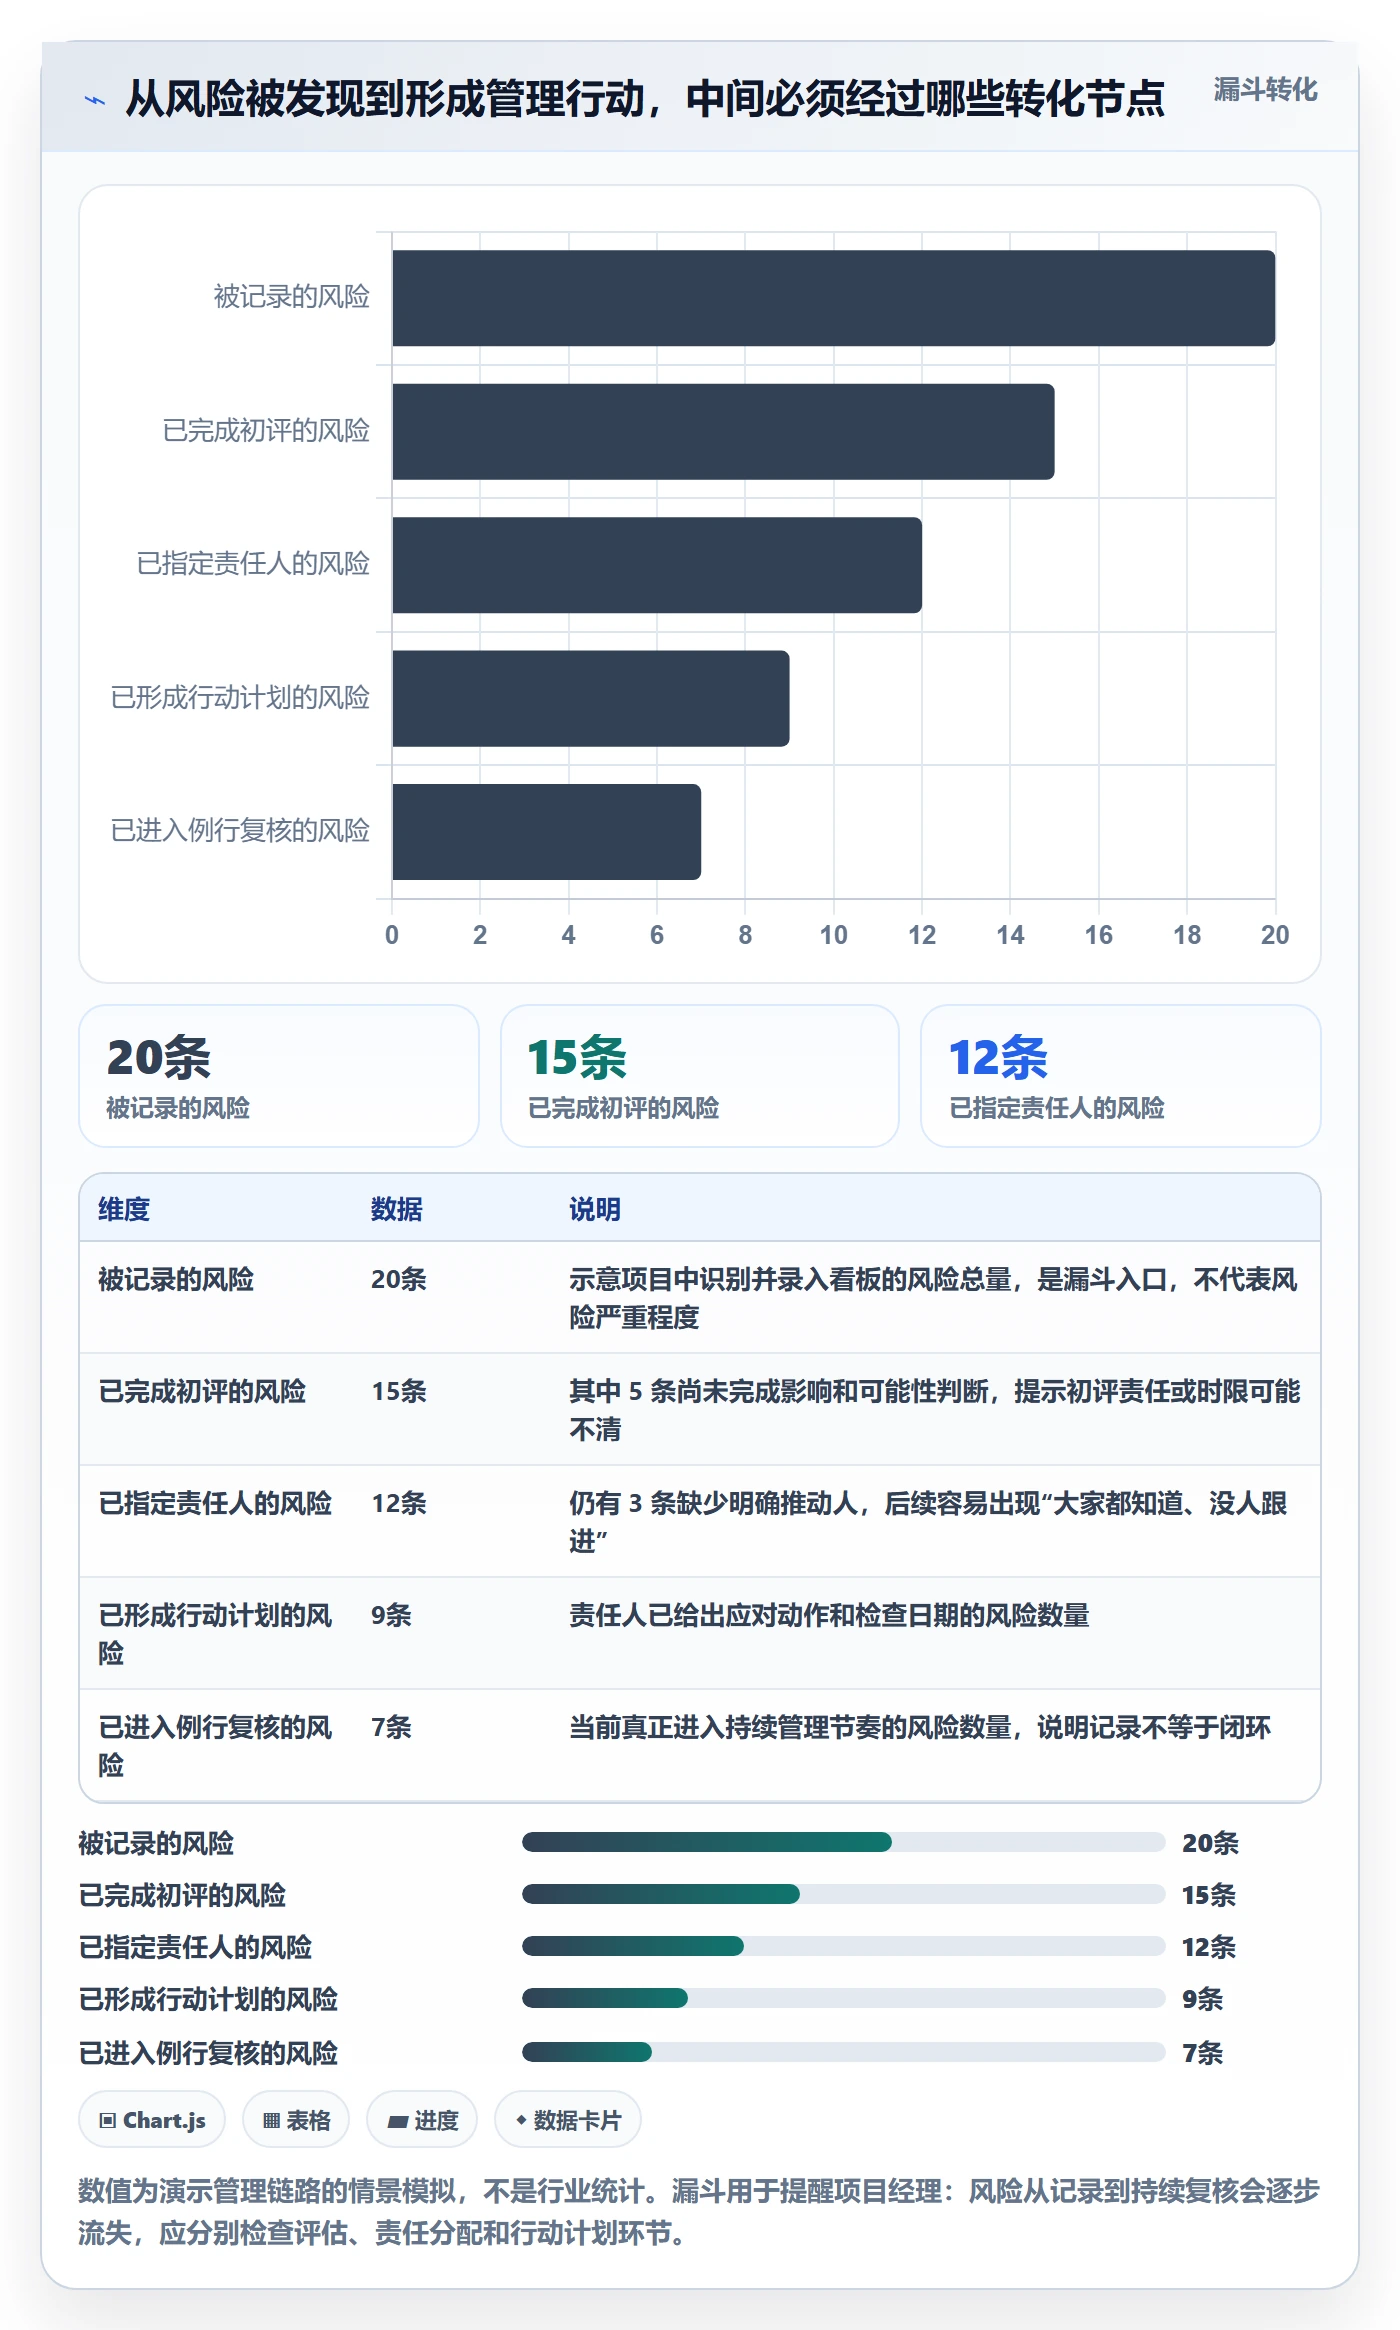Click the 12条 data card
1400x2330 pixels.
1121,1076
